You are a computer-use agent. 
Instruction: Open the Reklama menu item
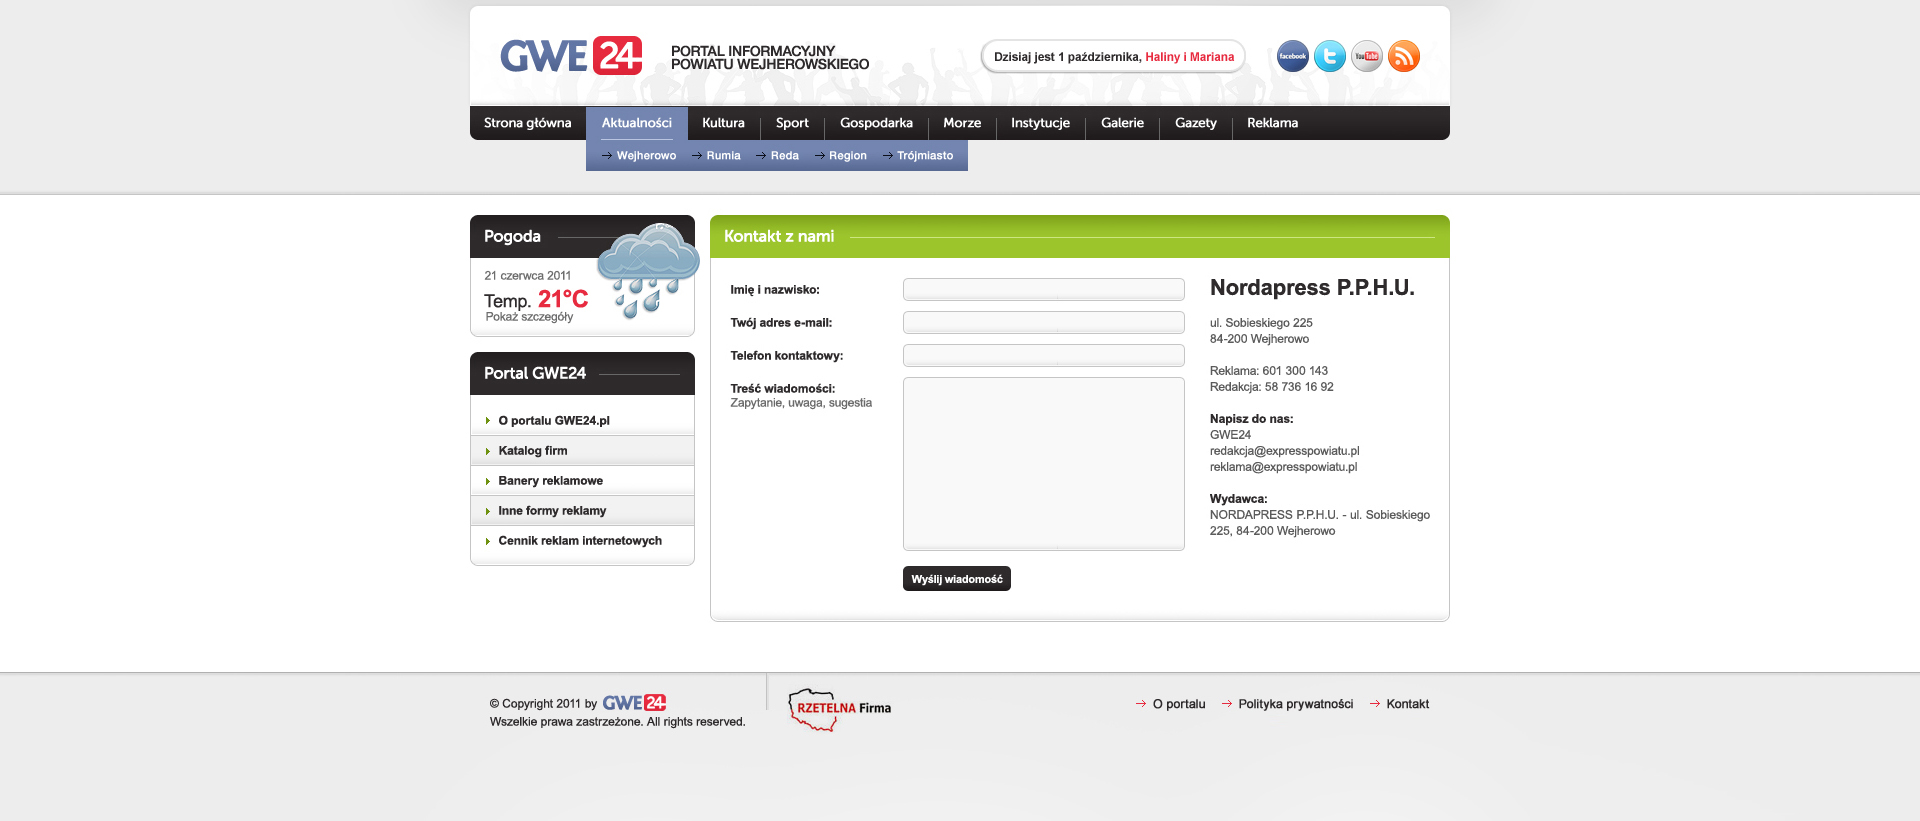point(1272,123)
